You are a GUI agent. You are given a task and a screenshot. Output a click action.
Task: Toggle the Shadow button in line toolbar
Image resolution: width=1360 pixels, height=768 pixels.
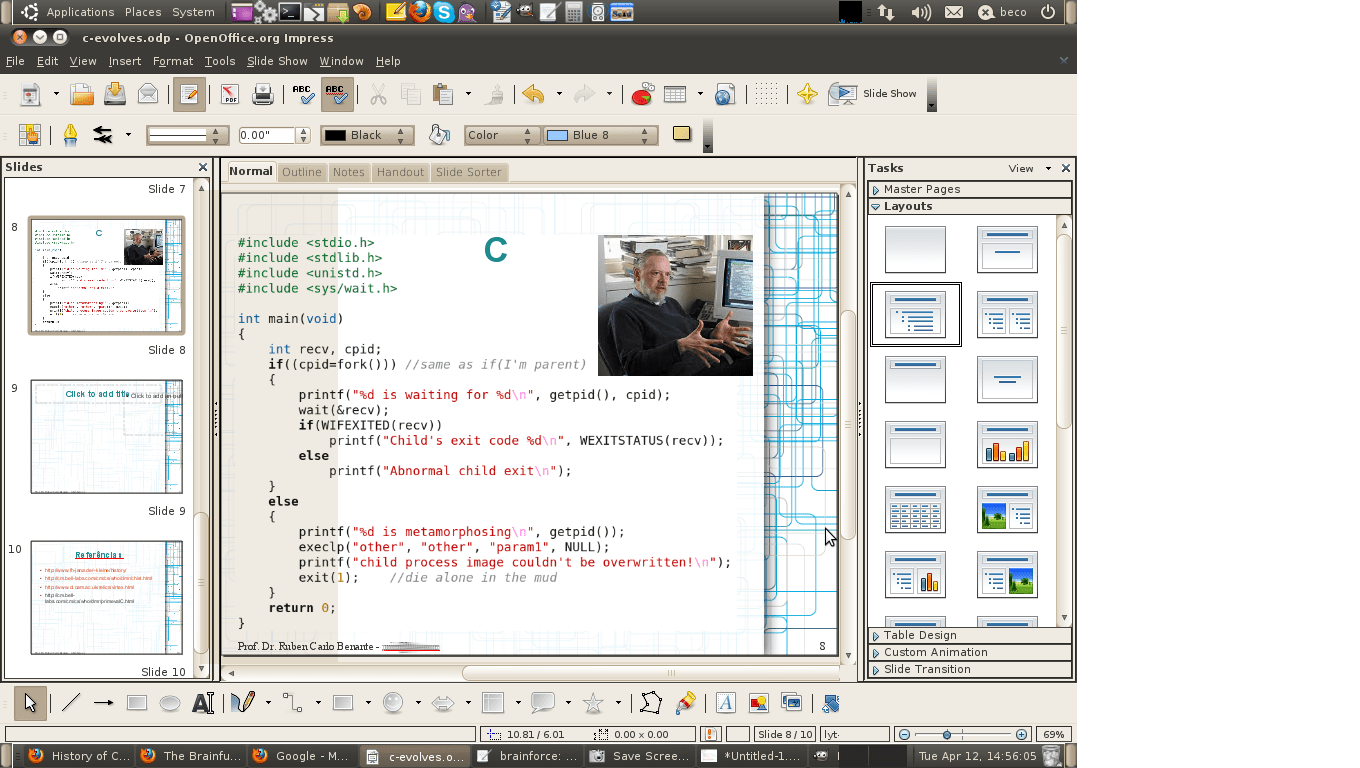[682, 134]
